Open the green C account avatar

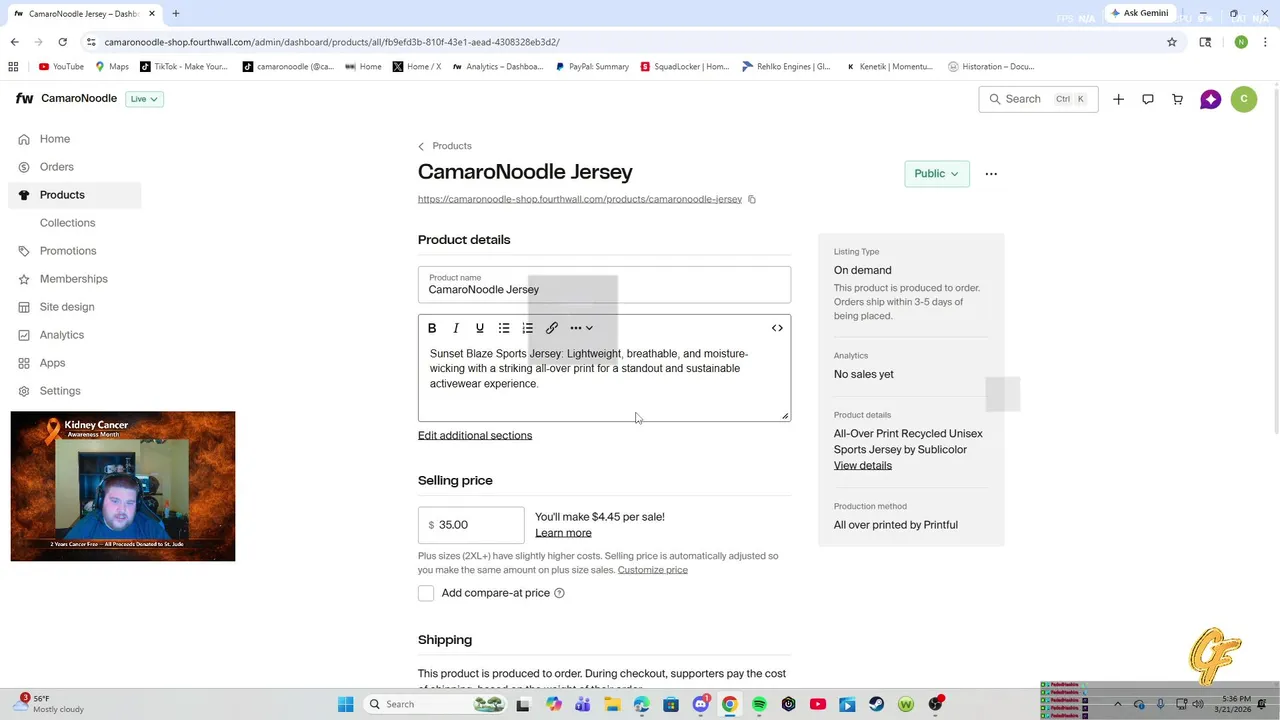tap(1244, 99)
